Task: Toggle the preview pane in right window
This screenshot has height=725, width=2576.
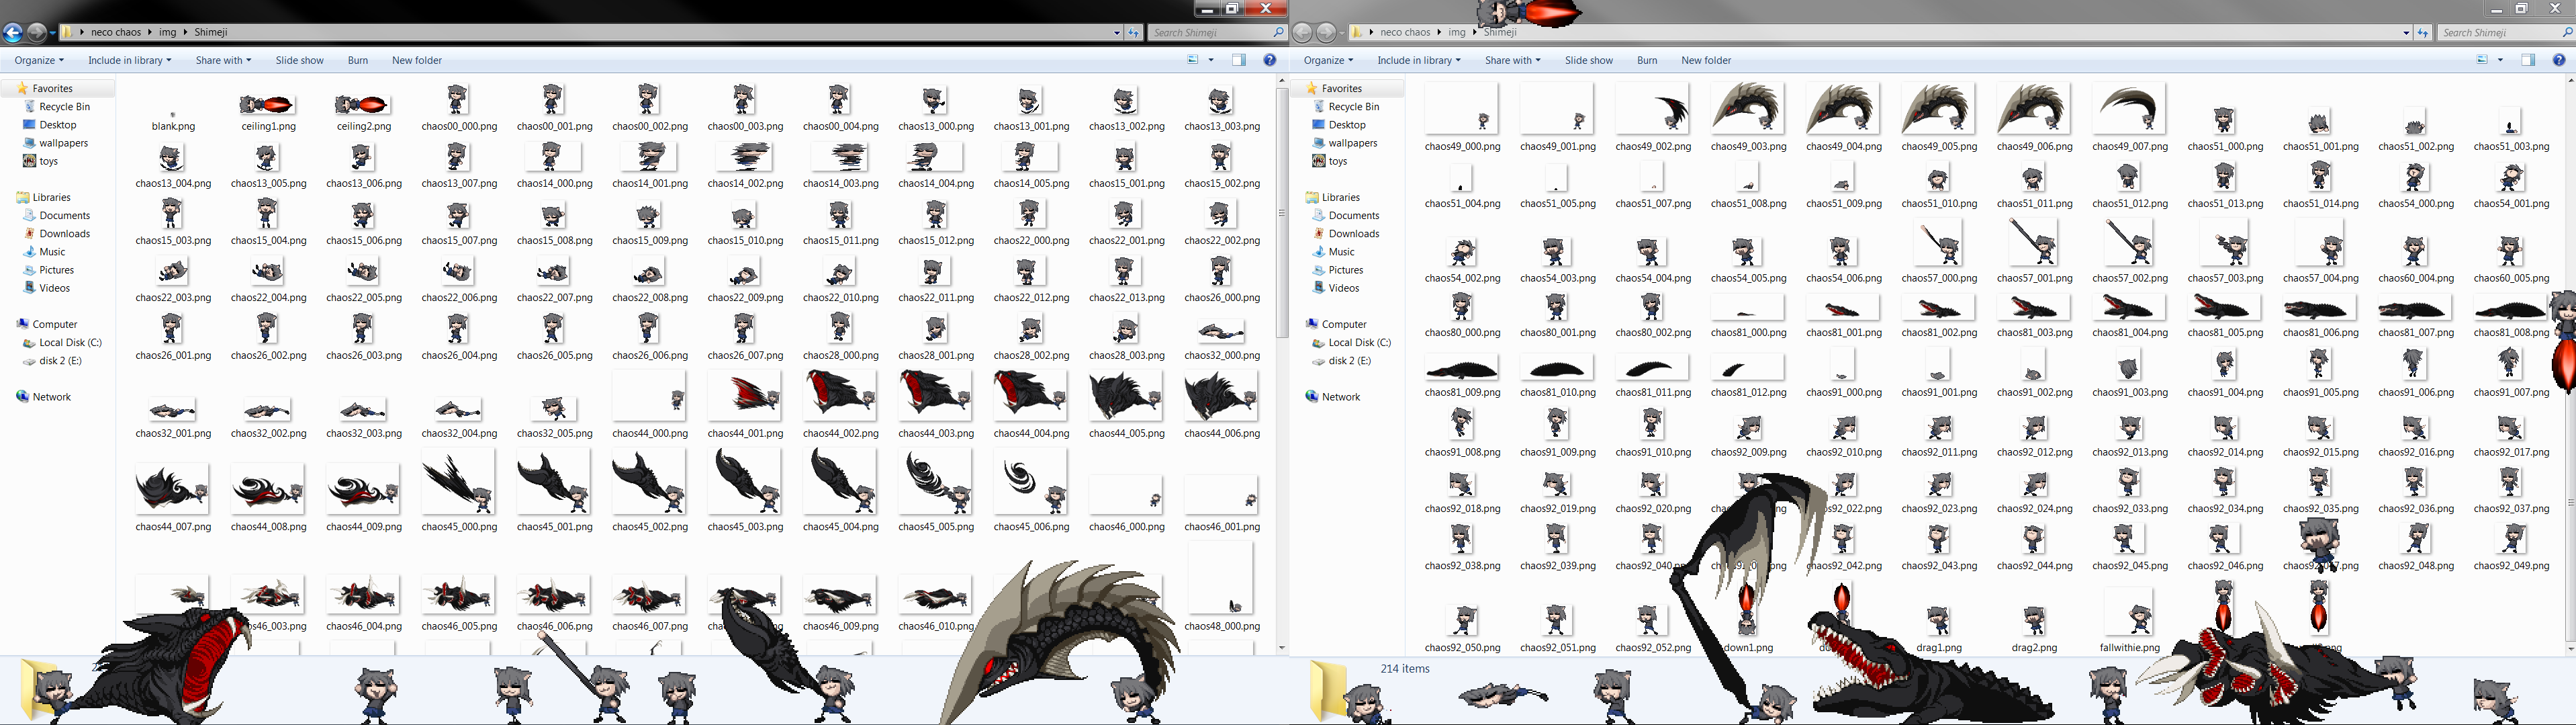Action: click(x=2527, y=60)
